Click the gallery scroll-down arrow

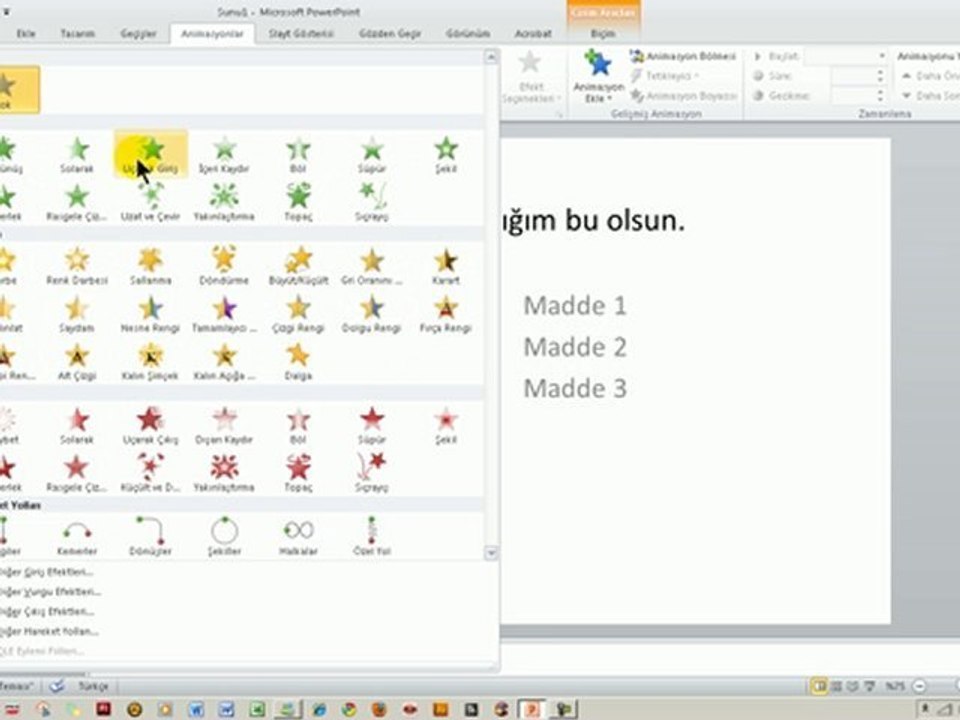(x=491, y=553)
